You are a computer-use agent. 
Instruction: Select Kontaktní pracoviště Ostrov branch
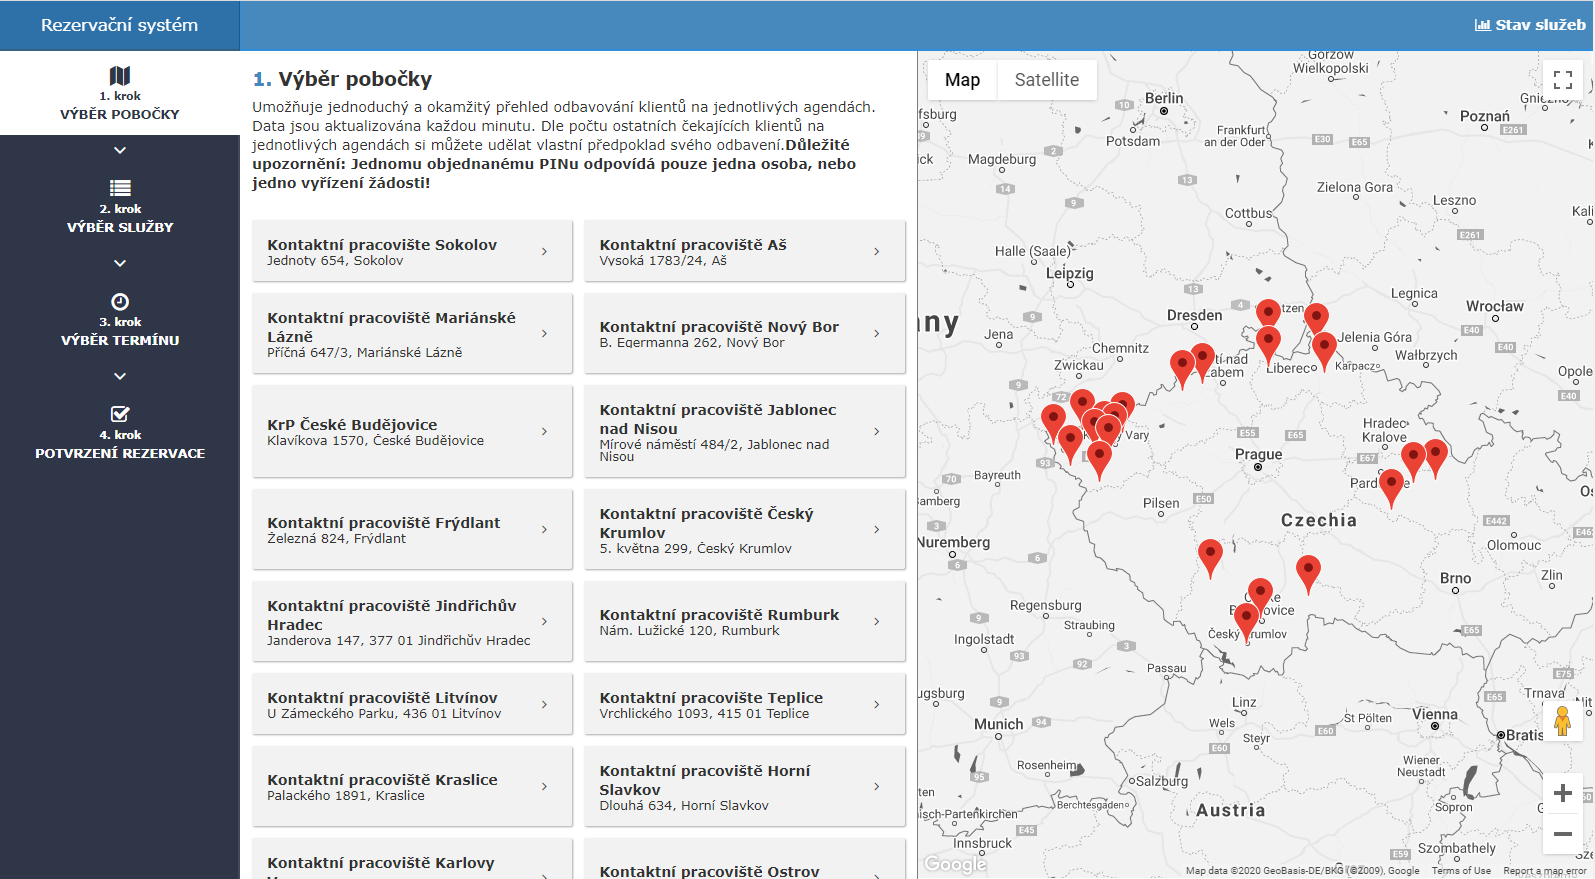[x=745, y=859]
